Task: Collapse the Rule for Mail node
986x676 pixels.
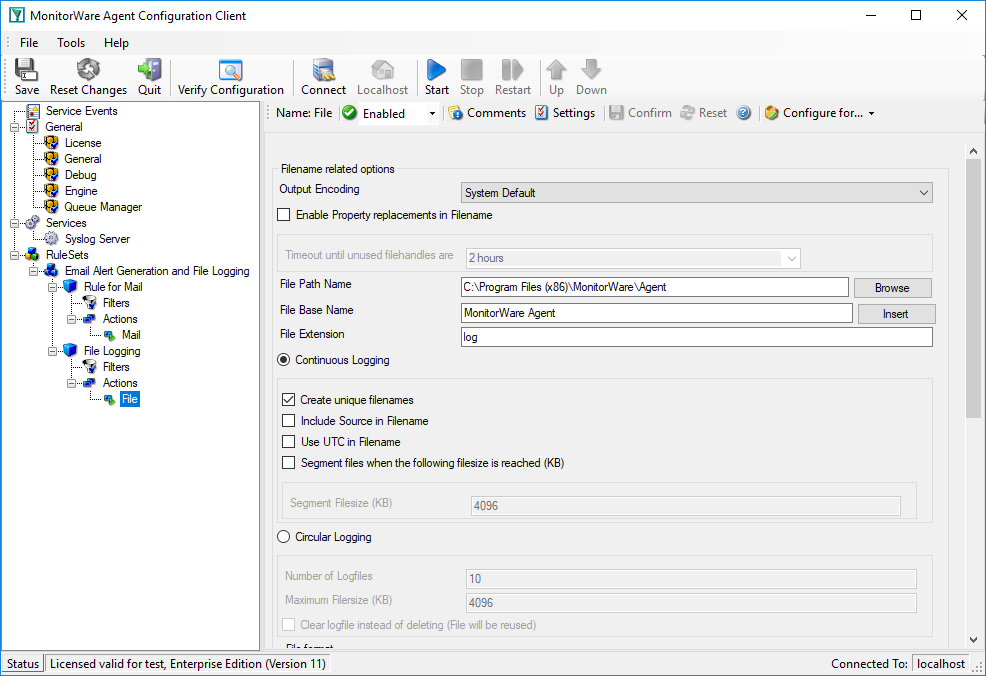Action: point(52,287)
